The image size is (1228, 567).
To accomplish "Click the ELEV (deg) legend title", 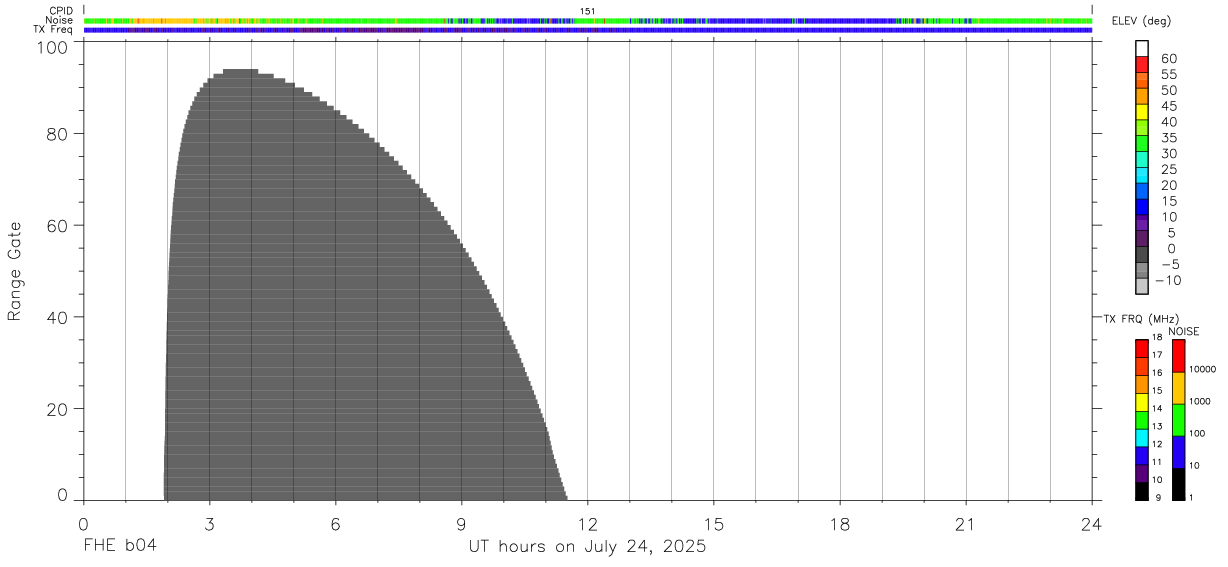I will coord(1140,22).
